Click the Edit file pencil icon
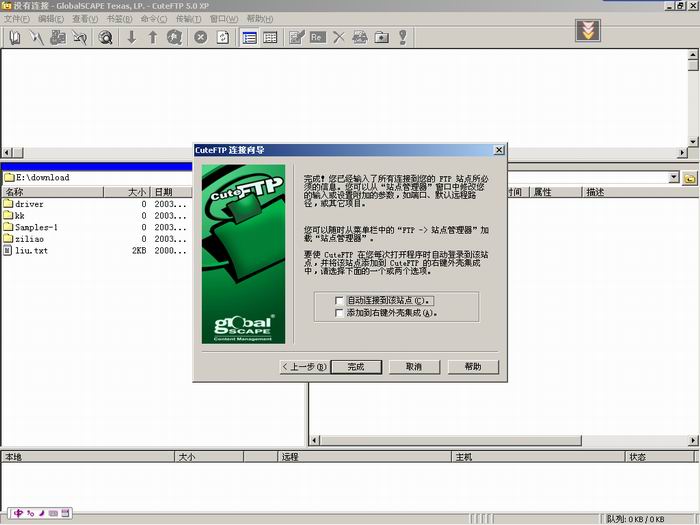This screenshot has height=525, width=700. 296,38
